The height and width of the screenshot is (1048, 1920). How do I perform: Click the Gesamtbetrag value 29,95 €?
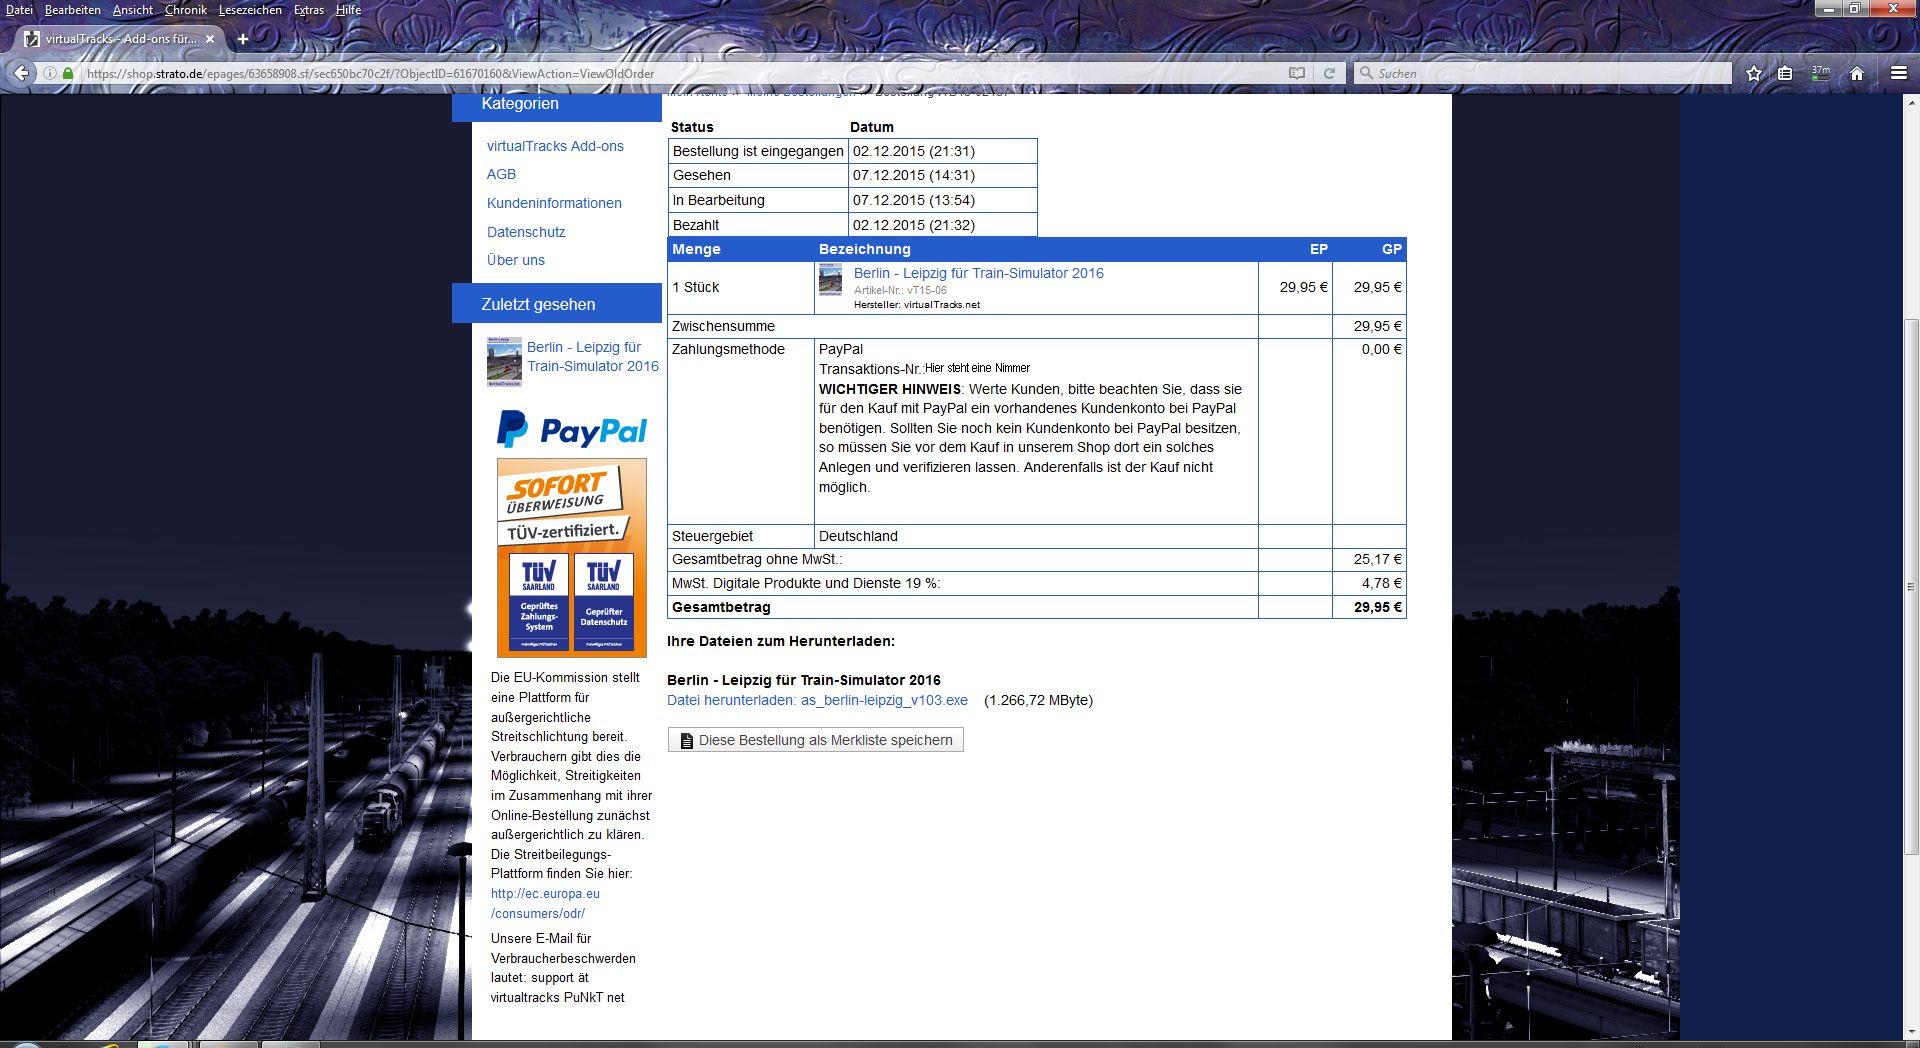pos(1377,607)
